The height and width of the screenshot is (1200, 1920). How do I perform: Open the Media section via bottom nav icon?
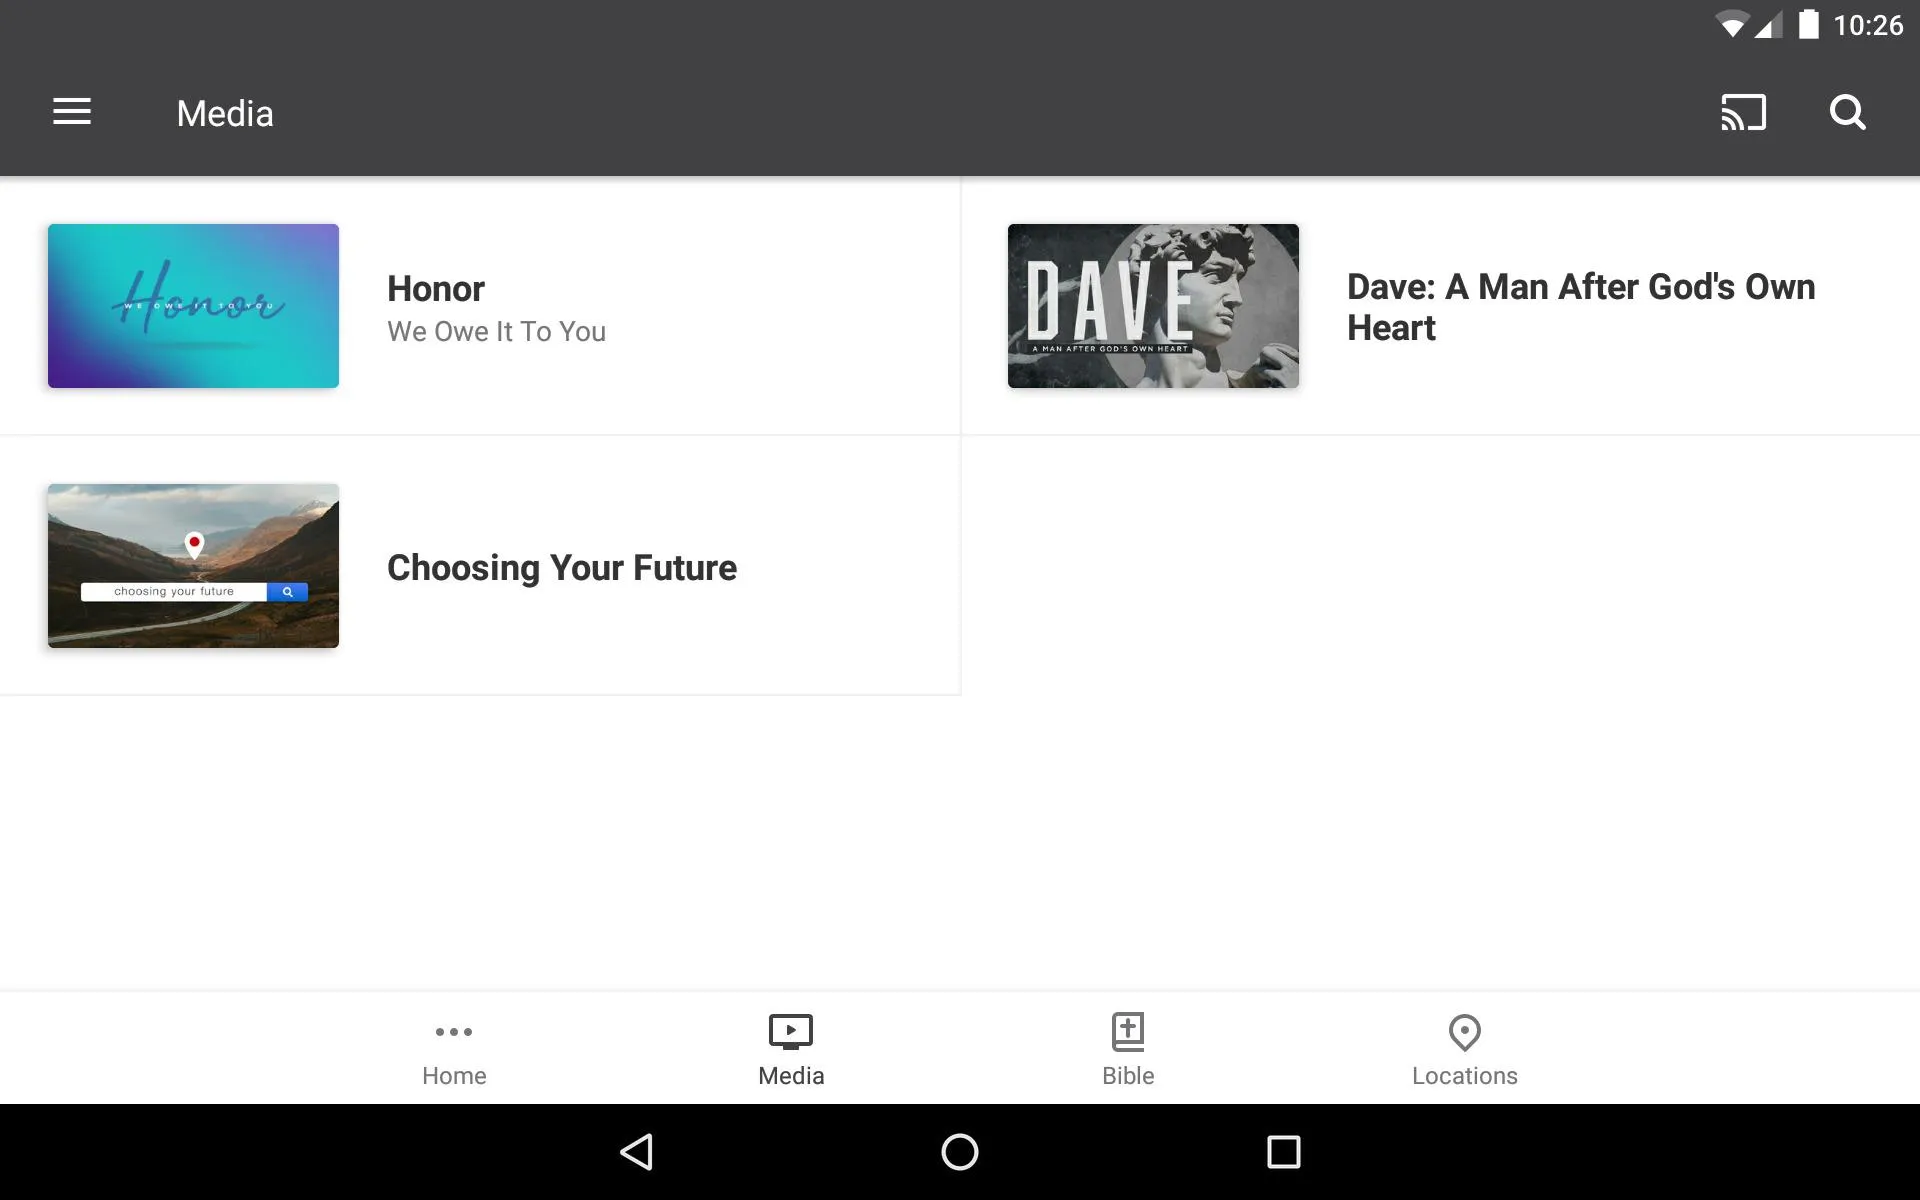[791, 1047]
